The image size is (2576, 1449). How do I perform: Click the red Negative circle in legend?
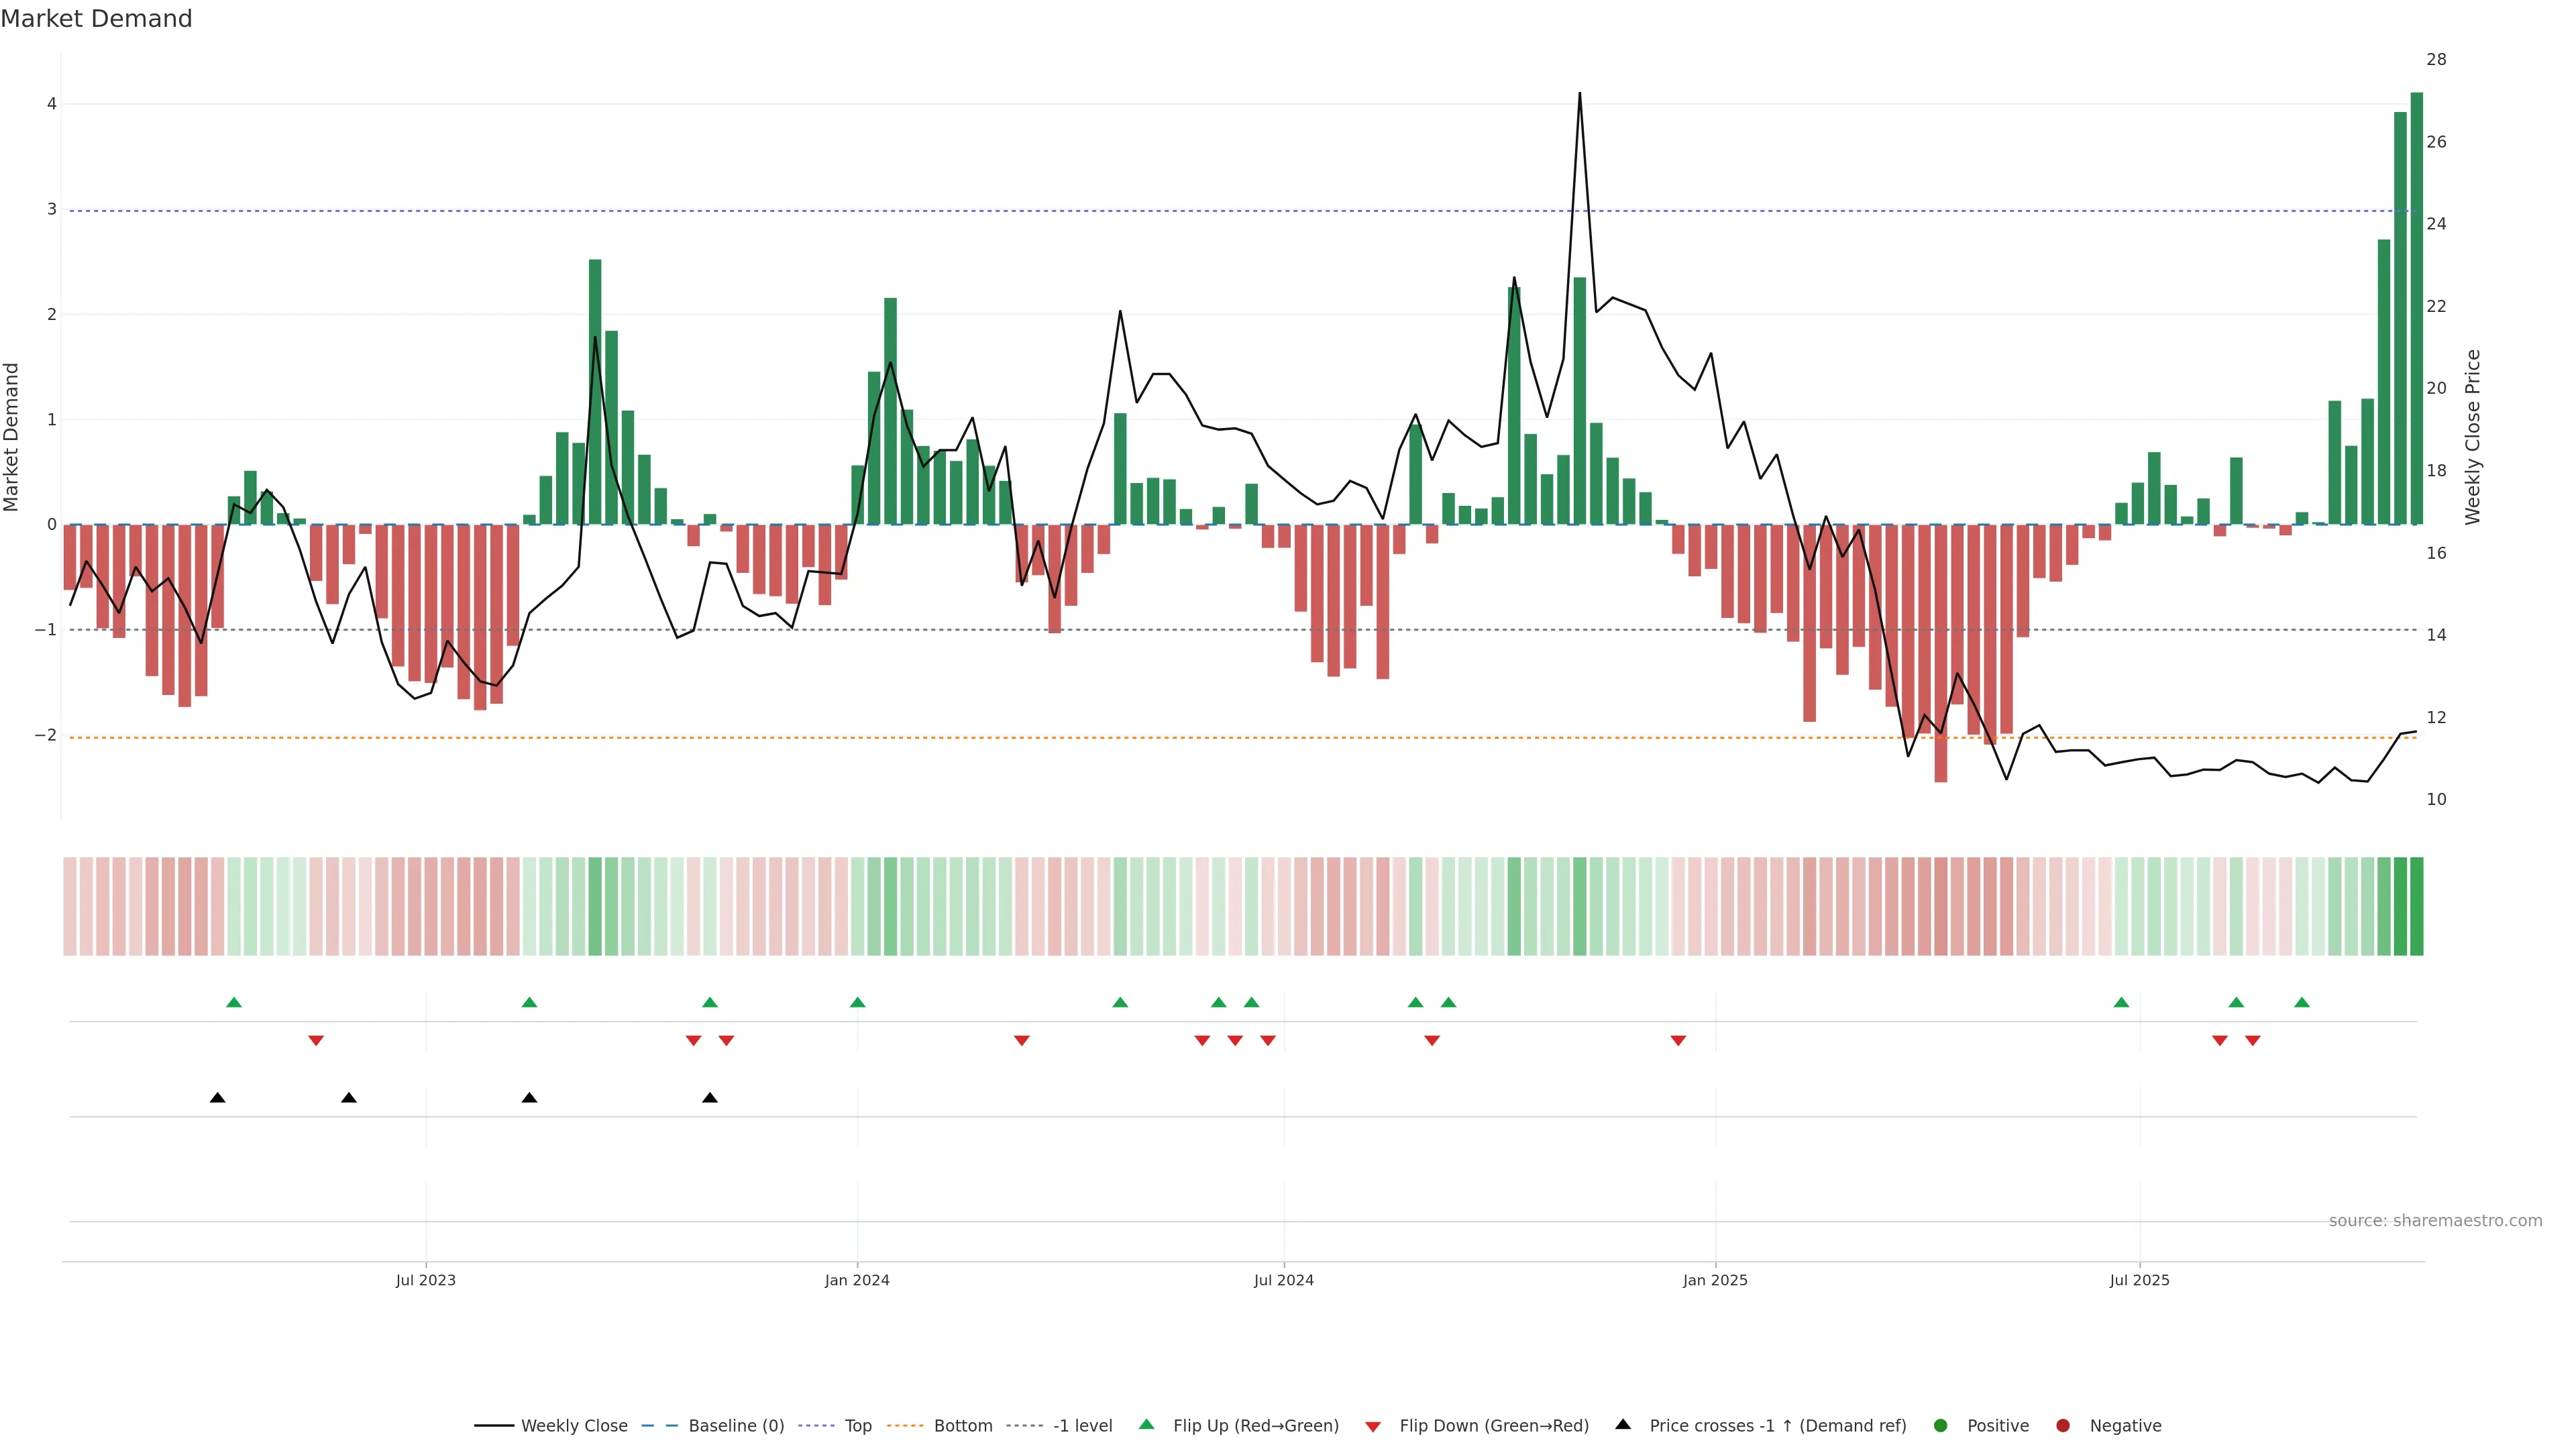2063,1426
